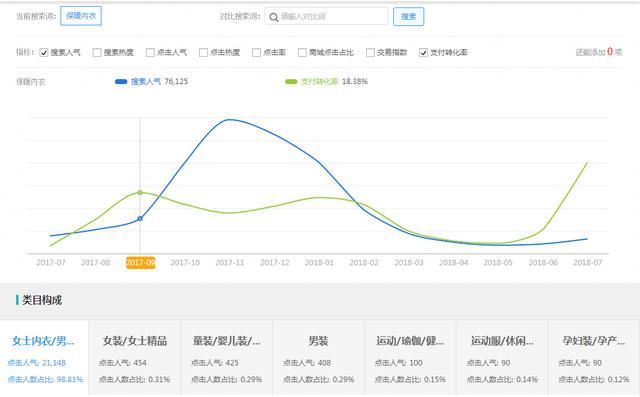Click the green 支付转化率 legend marker
This screenshot has width=640, height=397.
[291, 82]
